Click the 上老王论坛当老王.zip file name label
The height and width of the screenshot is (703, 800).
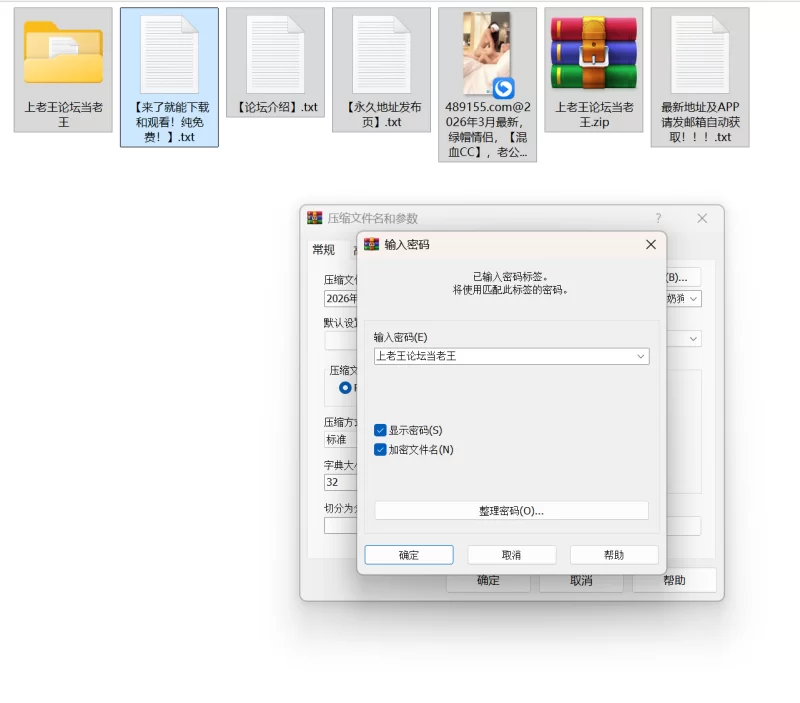click(x=594, y=114)
